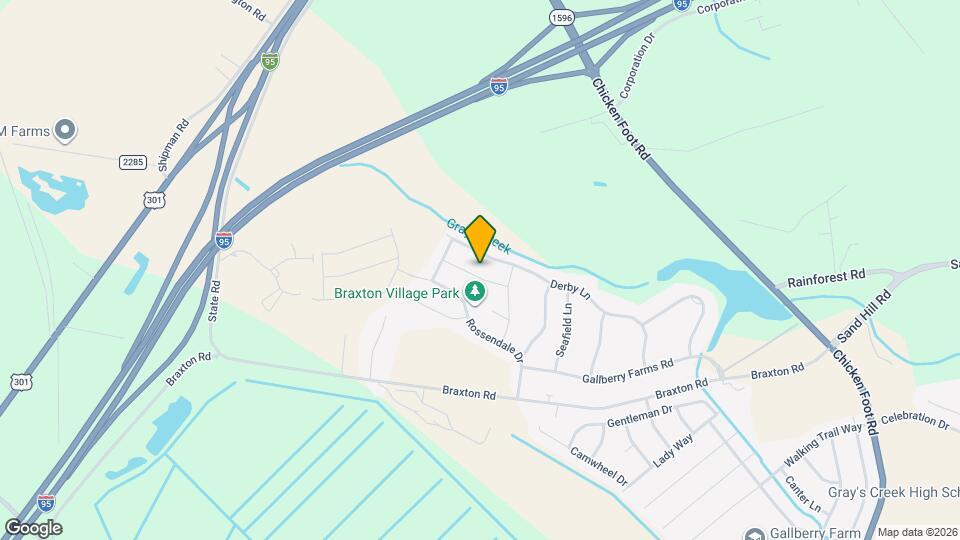The image size is (960, 540).
Task: Click the Rainforest Rd street label
Action: coord(826,279)
